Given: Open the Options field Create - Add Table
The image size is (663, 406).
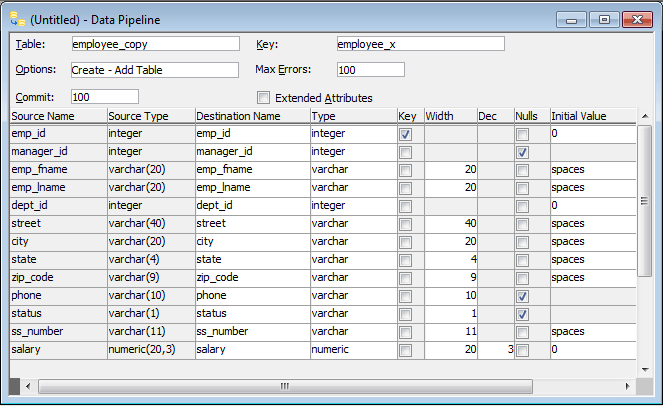Looking at the screenshot, I should (x=154, y=70).
